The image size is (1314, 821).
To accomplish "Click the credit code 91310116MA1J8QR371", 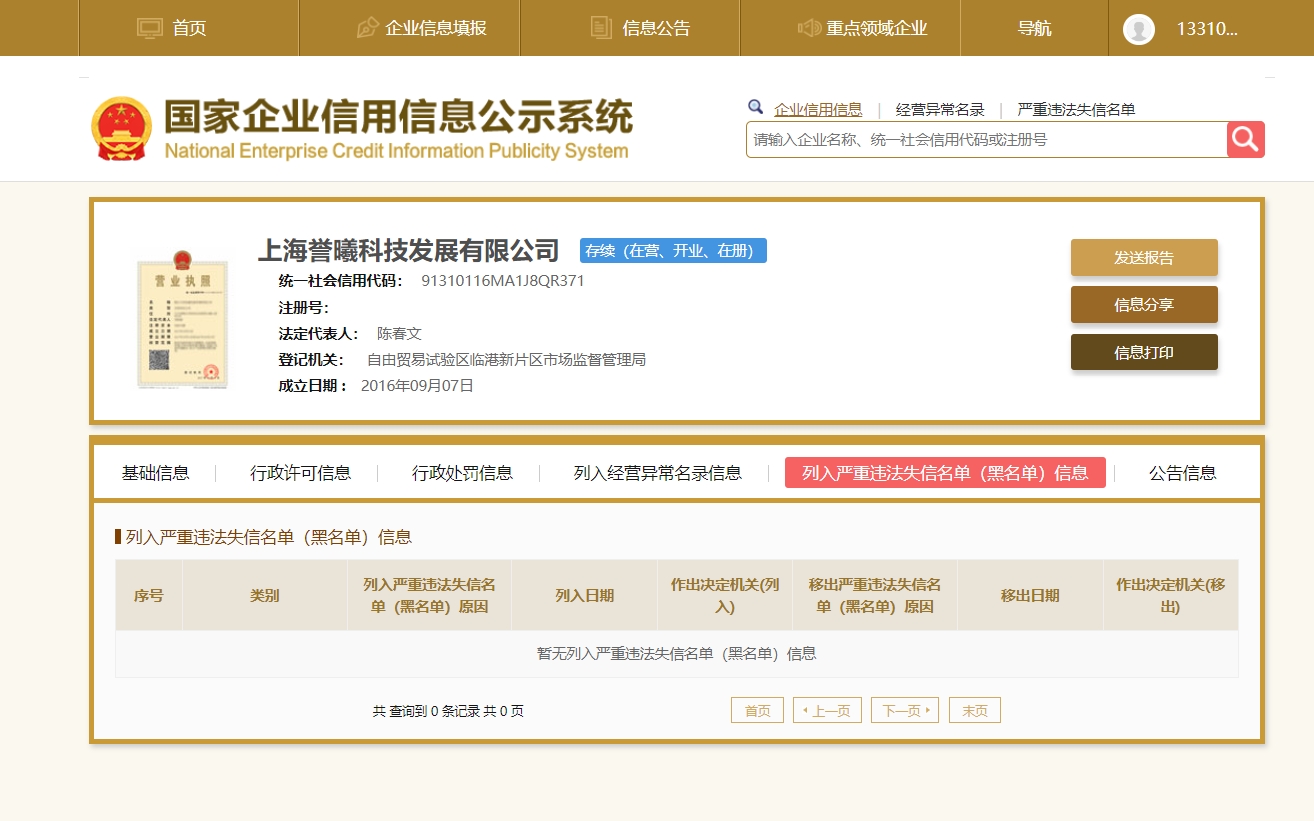I will pyautogui.click(x=503, y=281).
